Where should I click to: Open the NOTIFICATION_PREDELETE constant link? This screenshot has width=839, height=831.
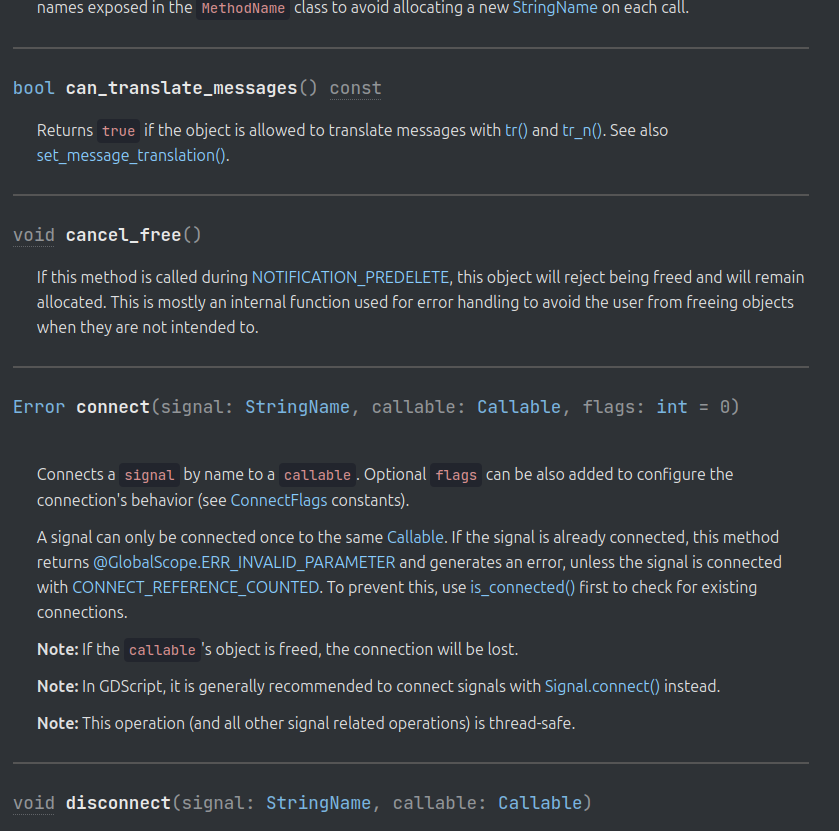click(x=351, y=277)
